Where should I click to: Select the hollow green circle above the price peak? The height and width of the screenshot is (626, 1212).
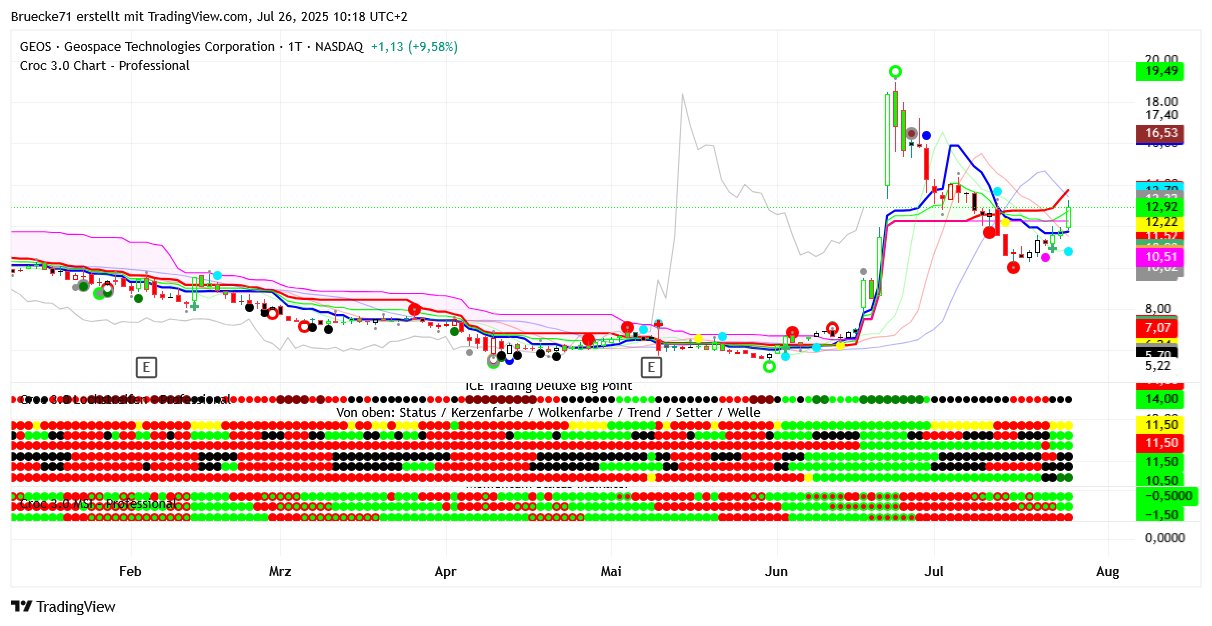pos(895,71)
